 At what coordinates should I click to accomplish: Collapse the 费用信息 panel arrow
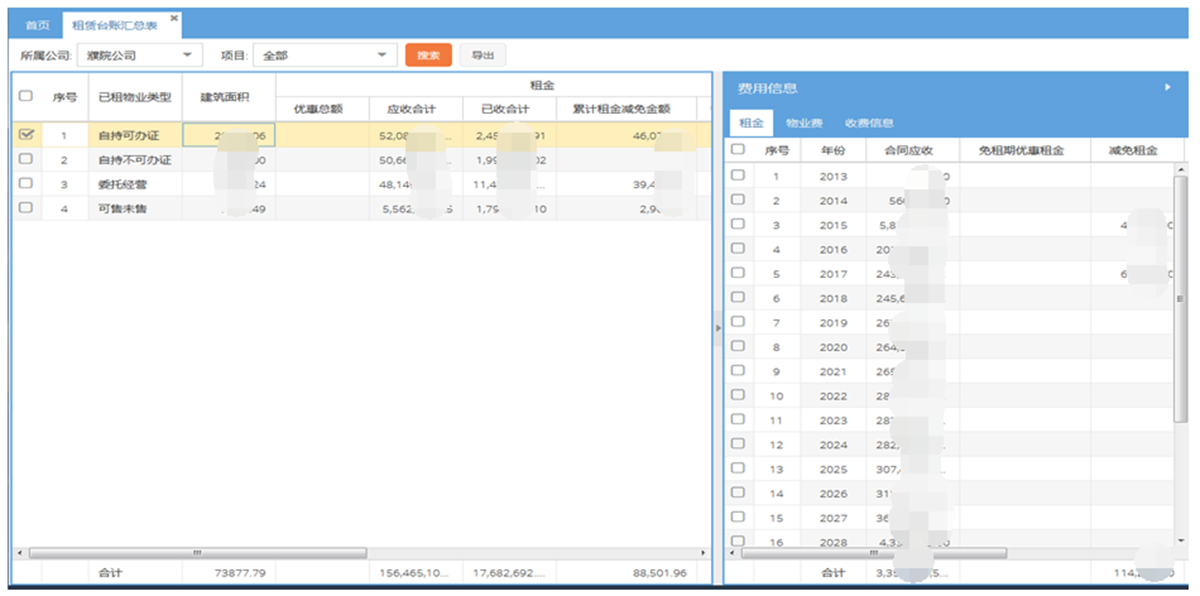1167,88
